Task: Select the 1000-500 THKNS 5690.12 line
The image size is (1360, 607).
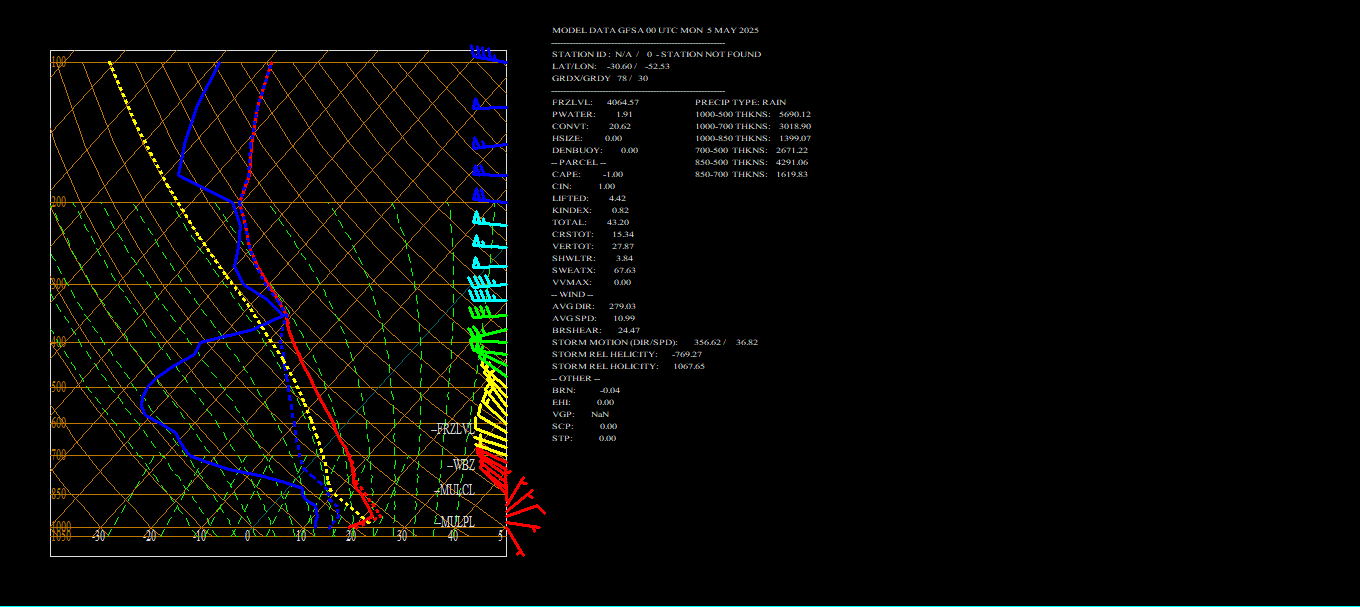Action: (753, 114)
